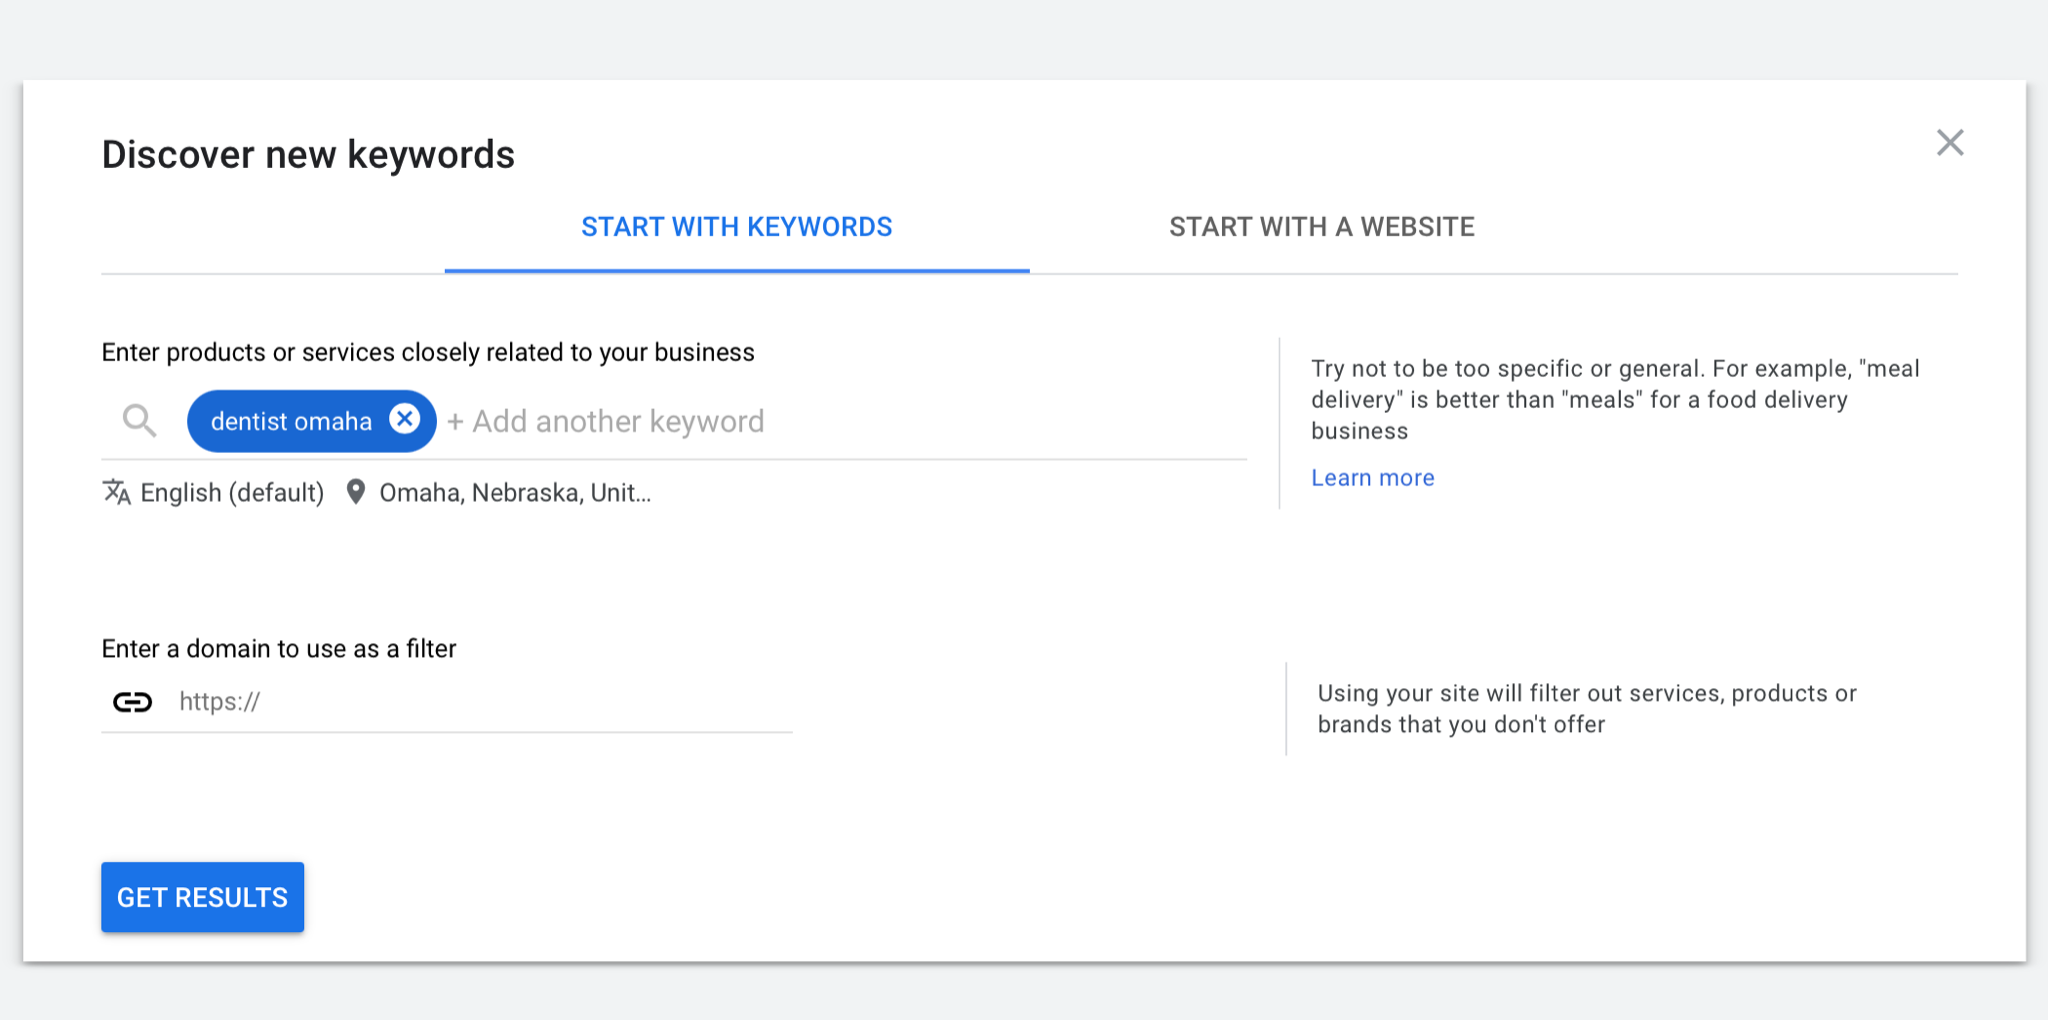Click the Using your site hint text
The width and height of the screenshot is (2048, 1020).
1586,709
